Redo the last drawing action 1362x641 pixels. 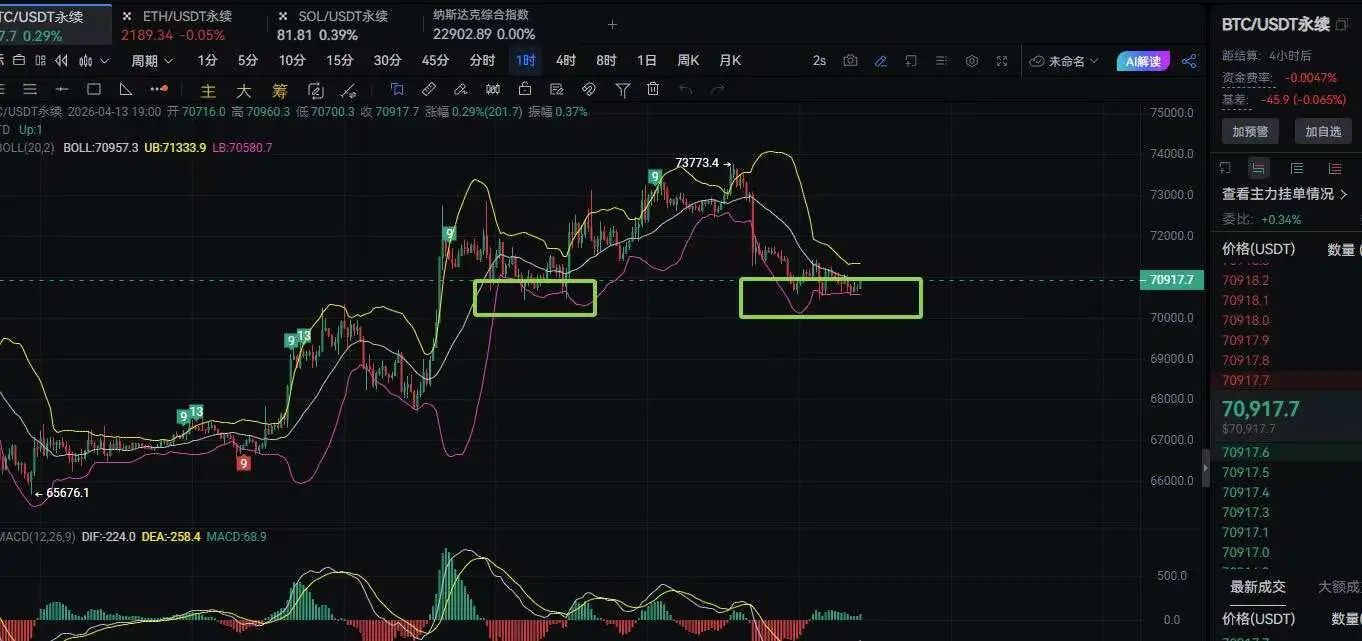click(x=717, y=89)
